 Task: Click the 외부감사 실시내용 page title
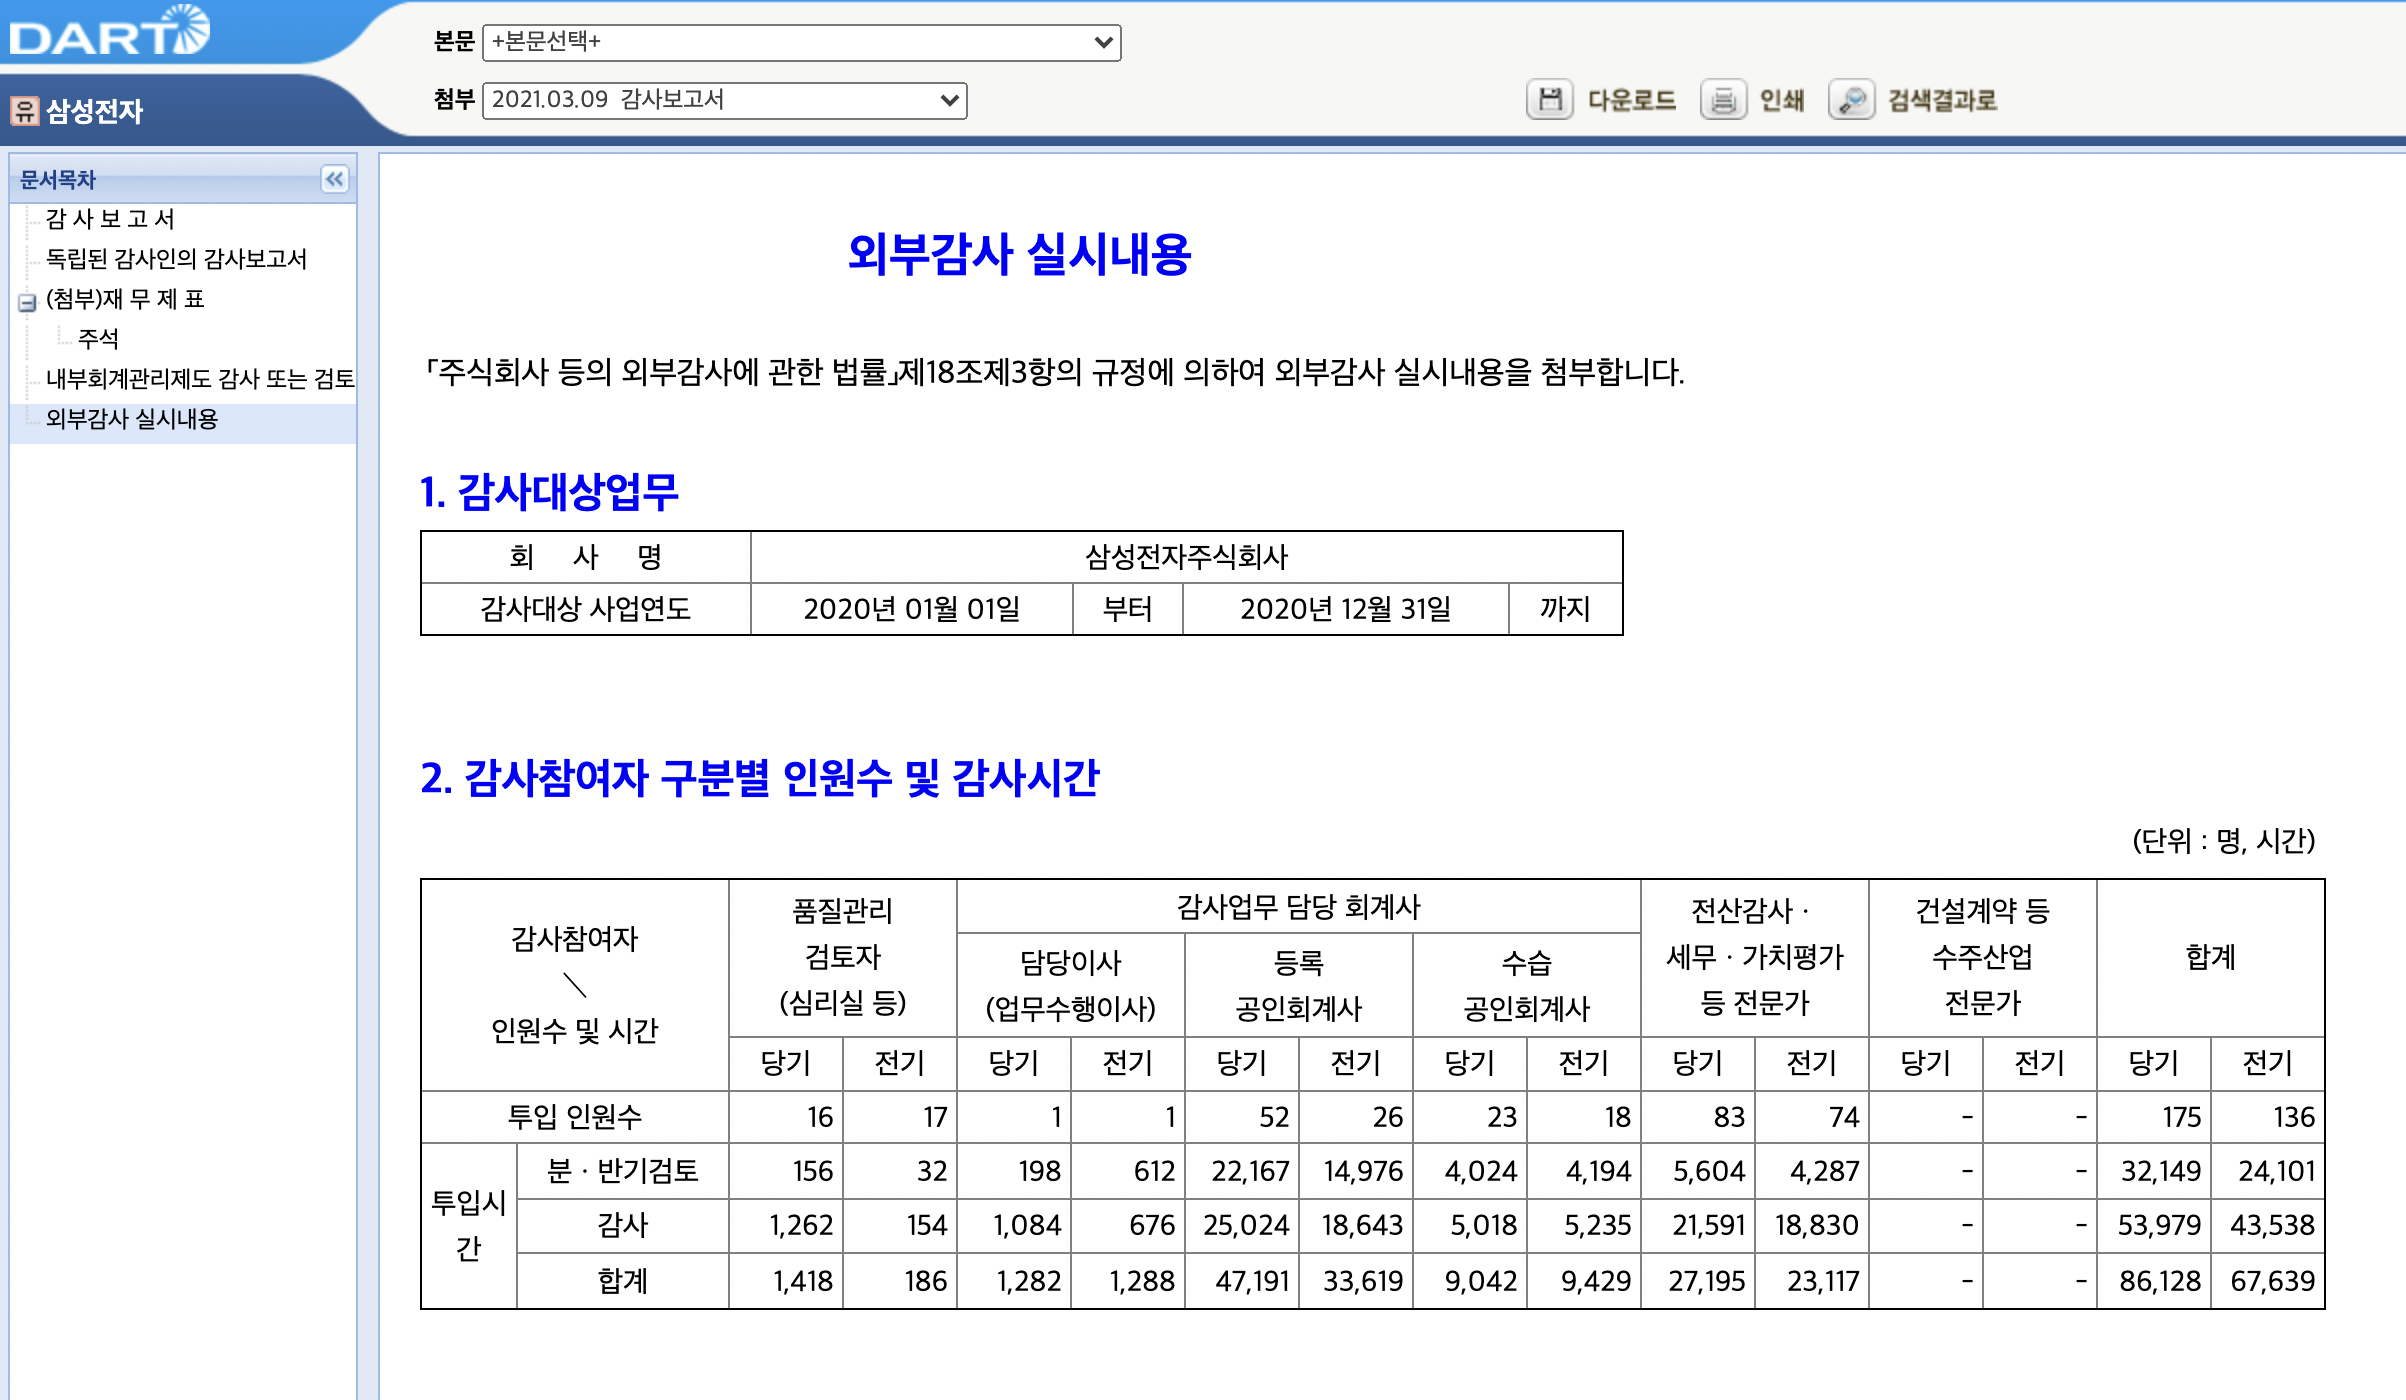(x=1019, y=254)
